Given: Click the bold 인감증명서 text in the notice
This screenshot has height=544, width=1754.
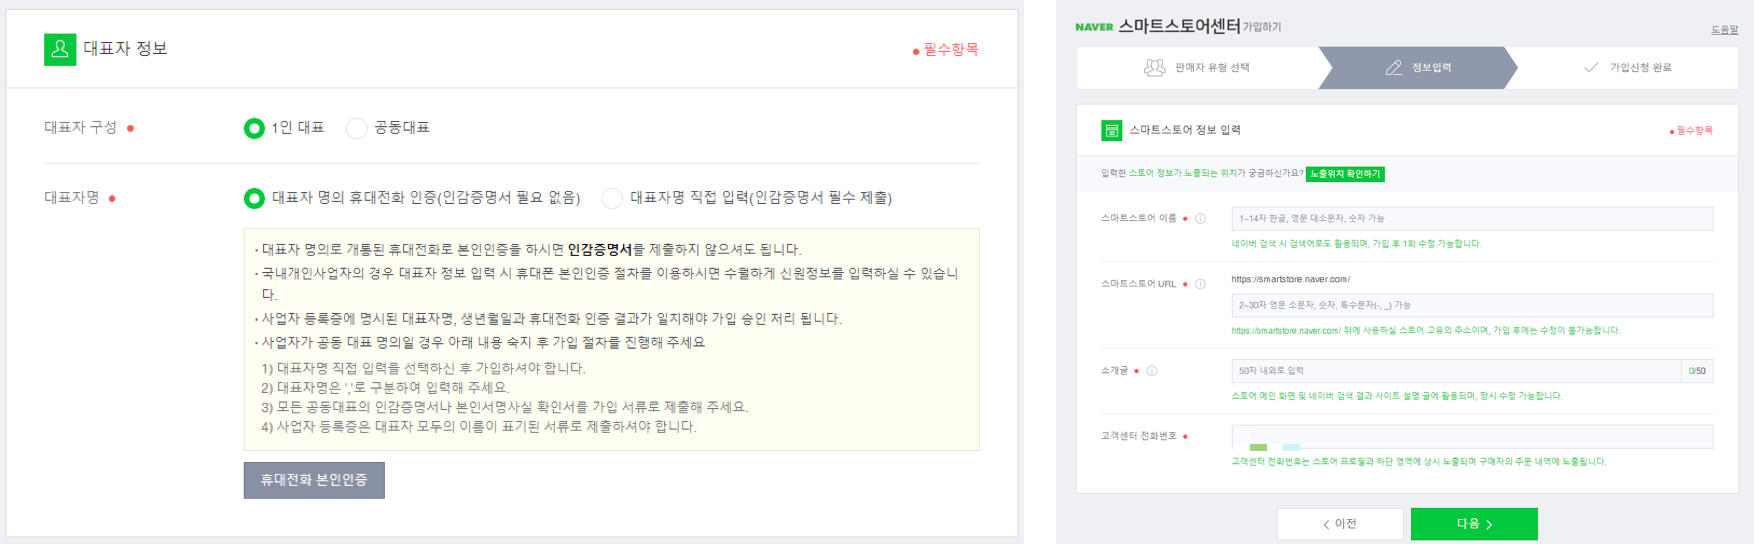Looking at the screenshot, I should pyautogui.click(x=599, y=250).
